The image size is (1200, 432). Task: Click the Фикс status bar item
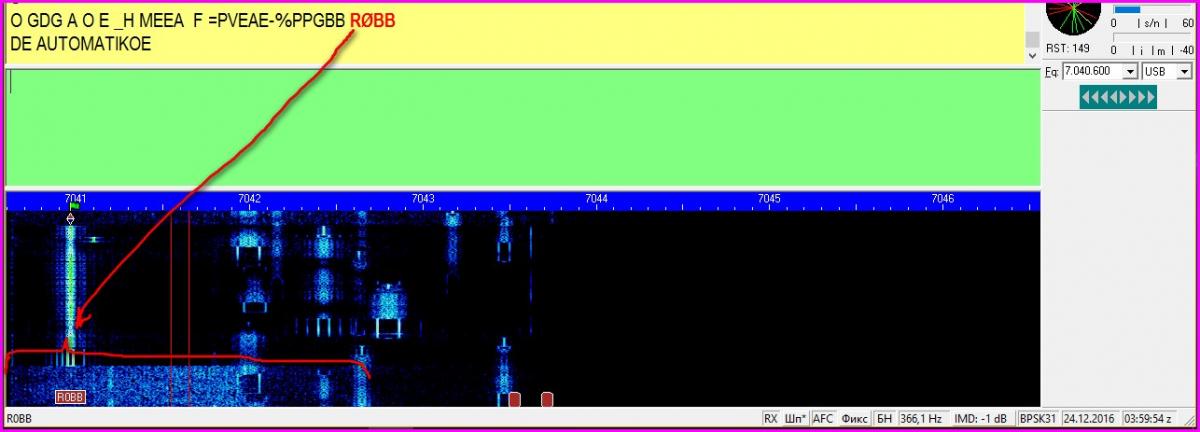pos(854,419)
